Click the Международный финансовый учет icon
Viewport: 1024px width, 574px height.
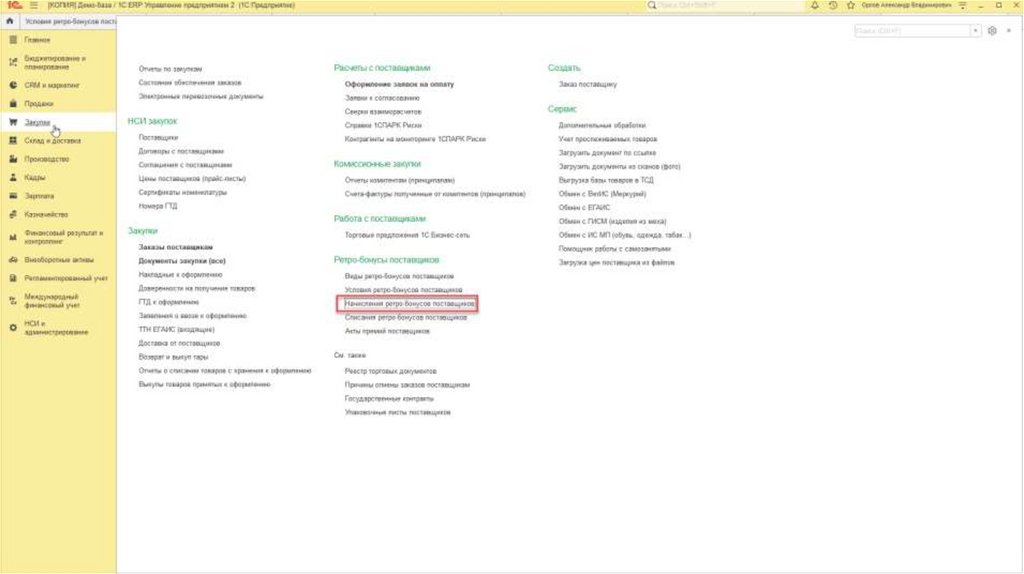point(13,300)
